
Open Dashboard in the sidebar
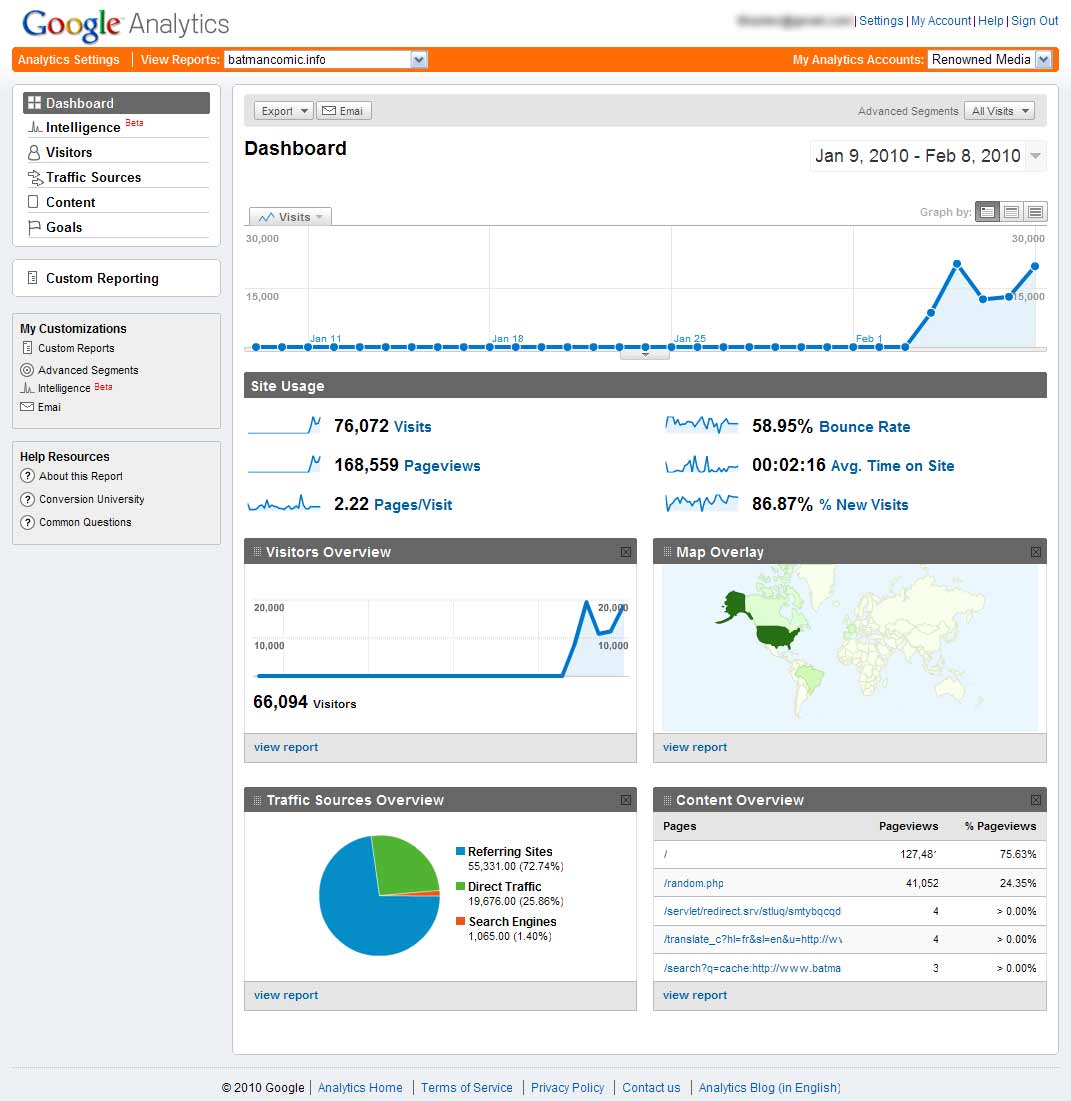[117, 103]
